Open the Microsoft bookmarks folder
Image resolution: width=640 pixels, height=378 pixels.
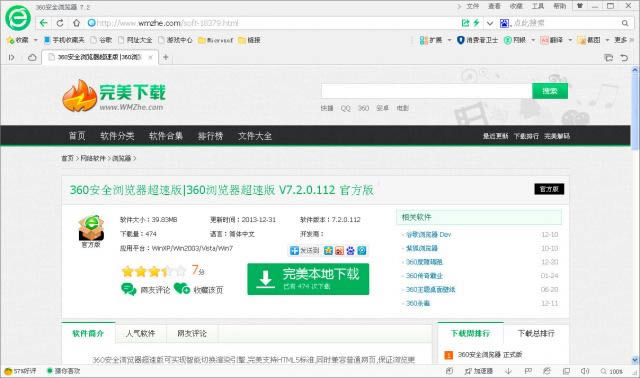pyautogui.click(x=216, y=40)
